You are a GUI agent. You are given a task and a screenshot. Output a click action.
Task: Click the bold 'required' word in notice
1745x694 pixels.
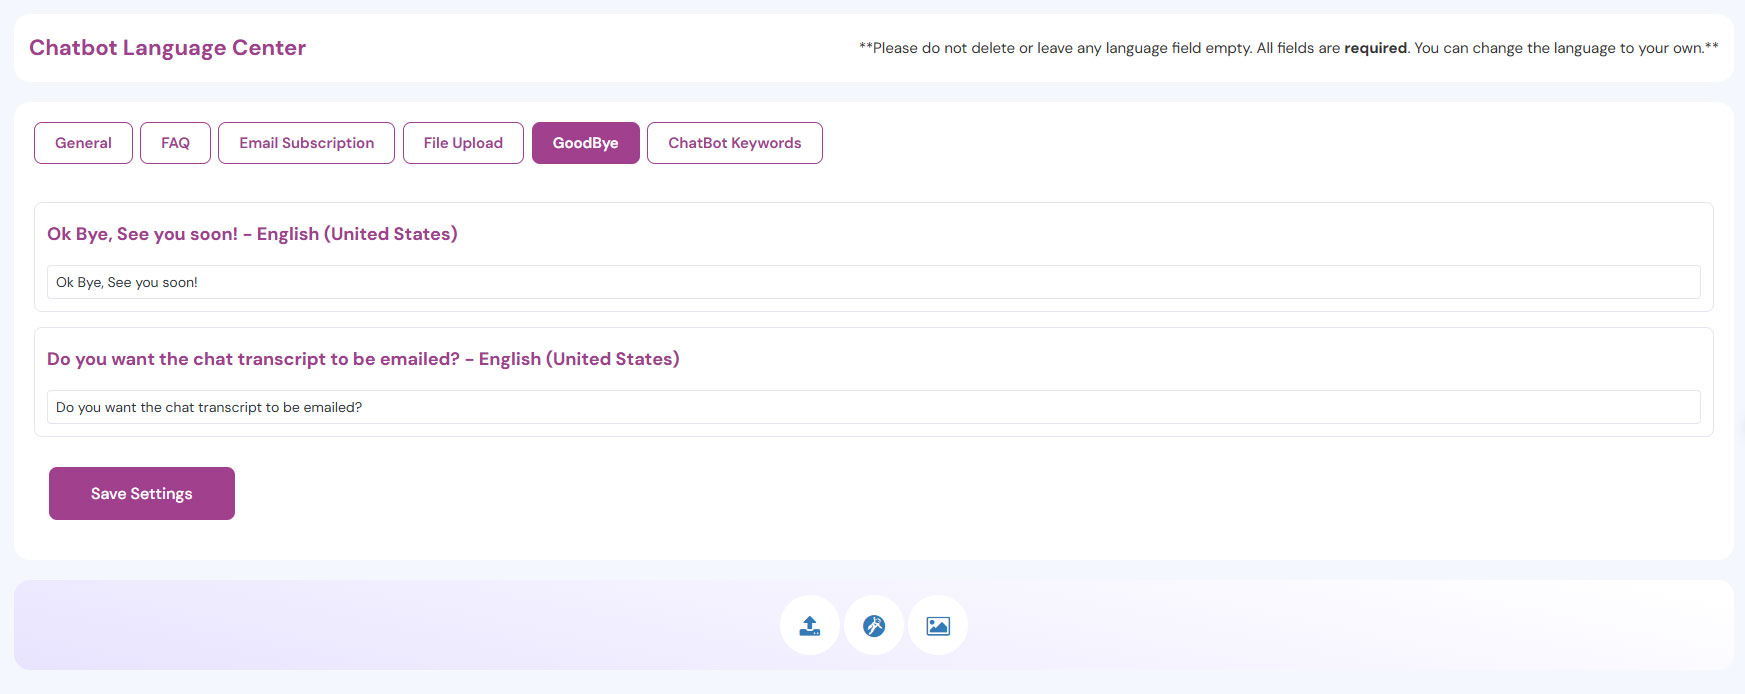(1375, 48)
